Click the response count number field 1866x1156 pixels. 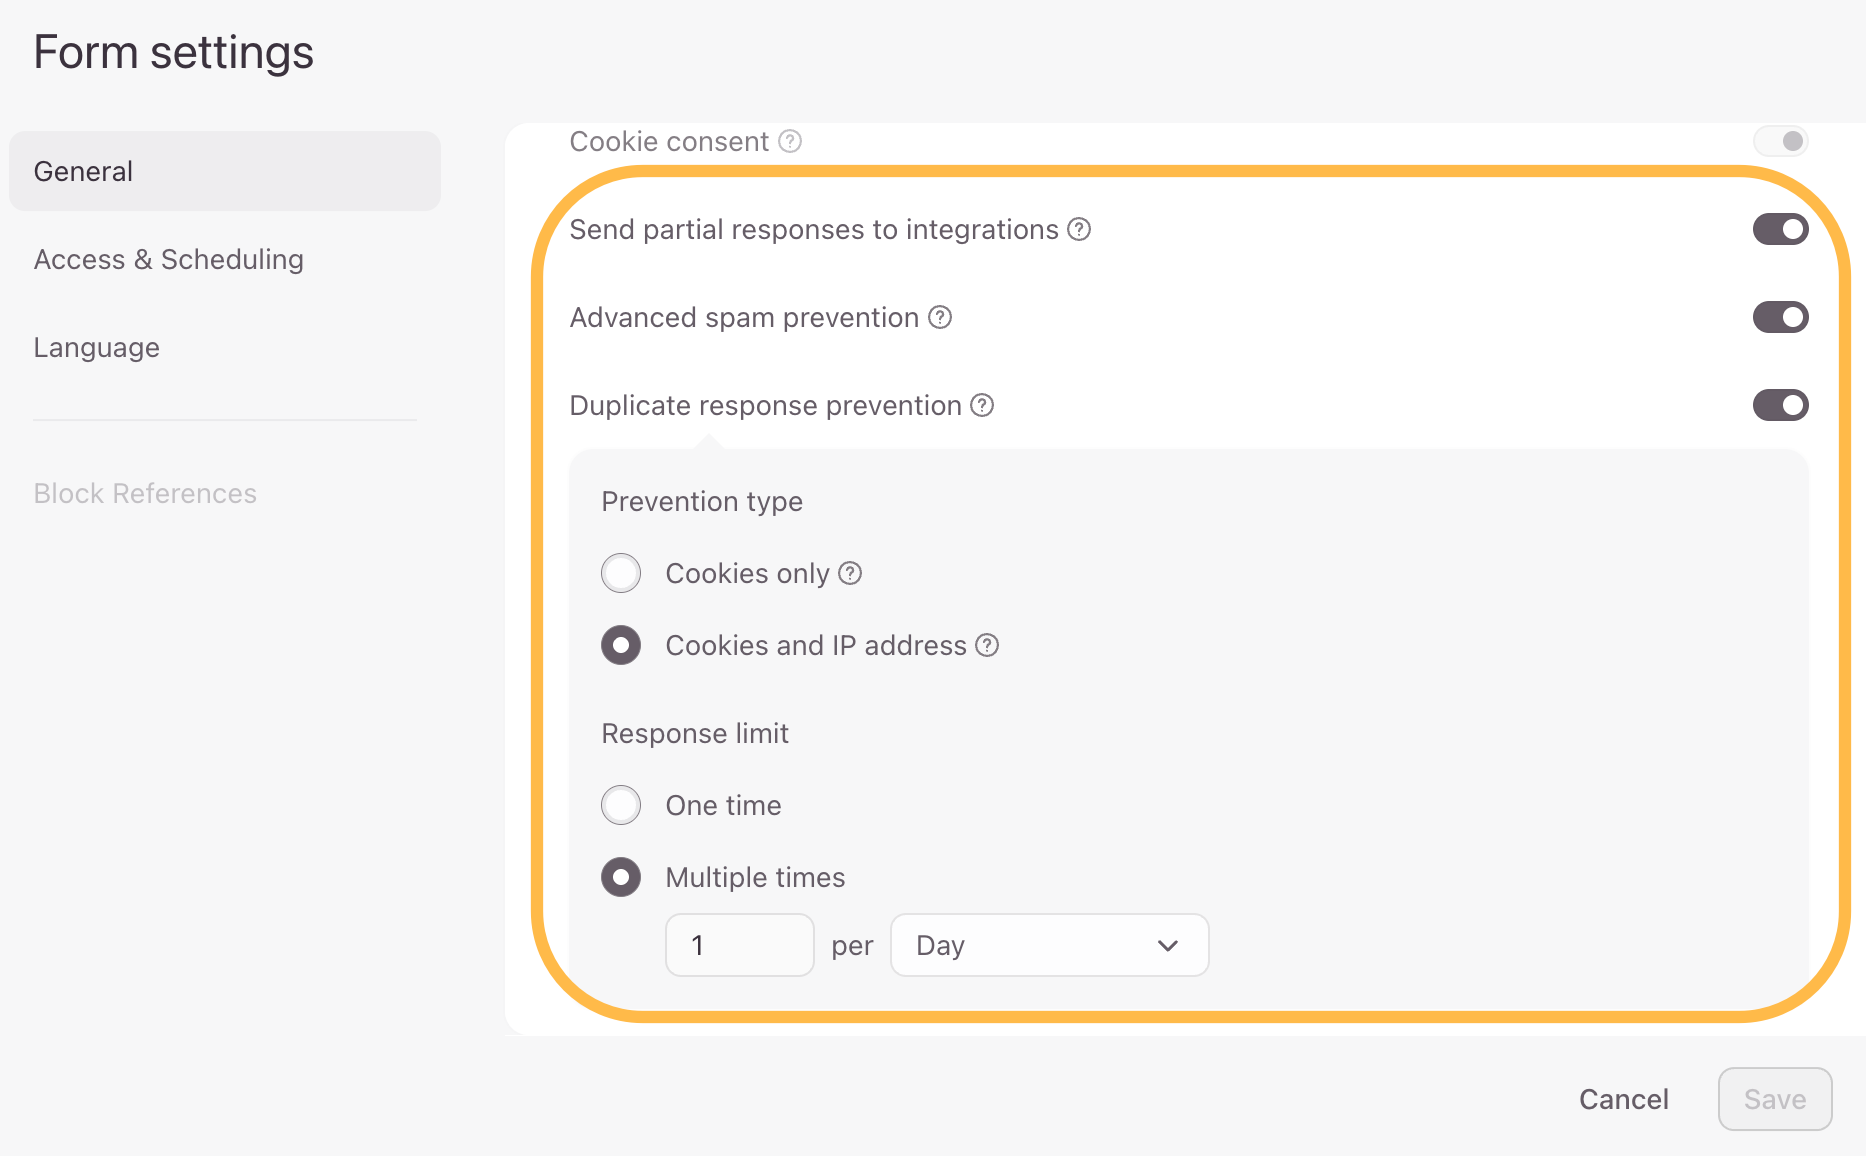(739, 945)
